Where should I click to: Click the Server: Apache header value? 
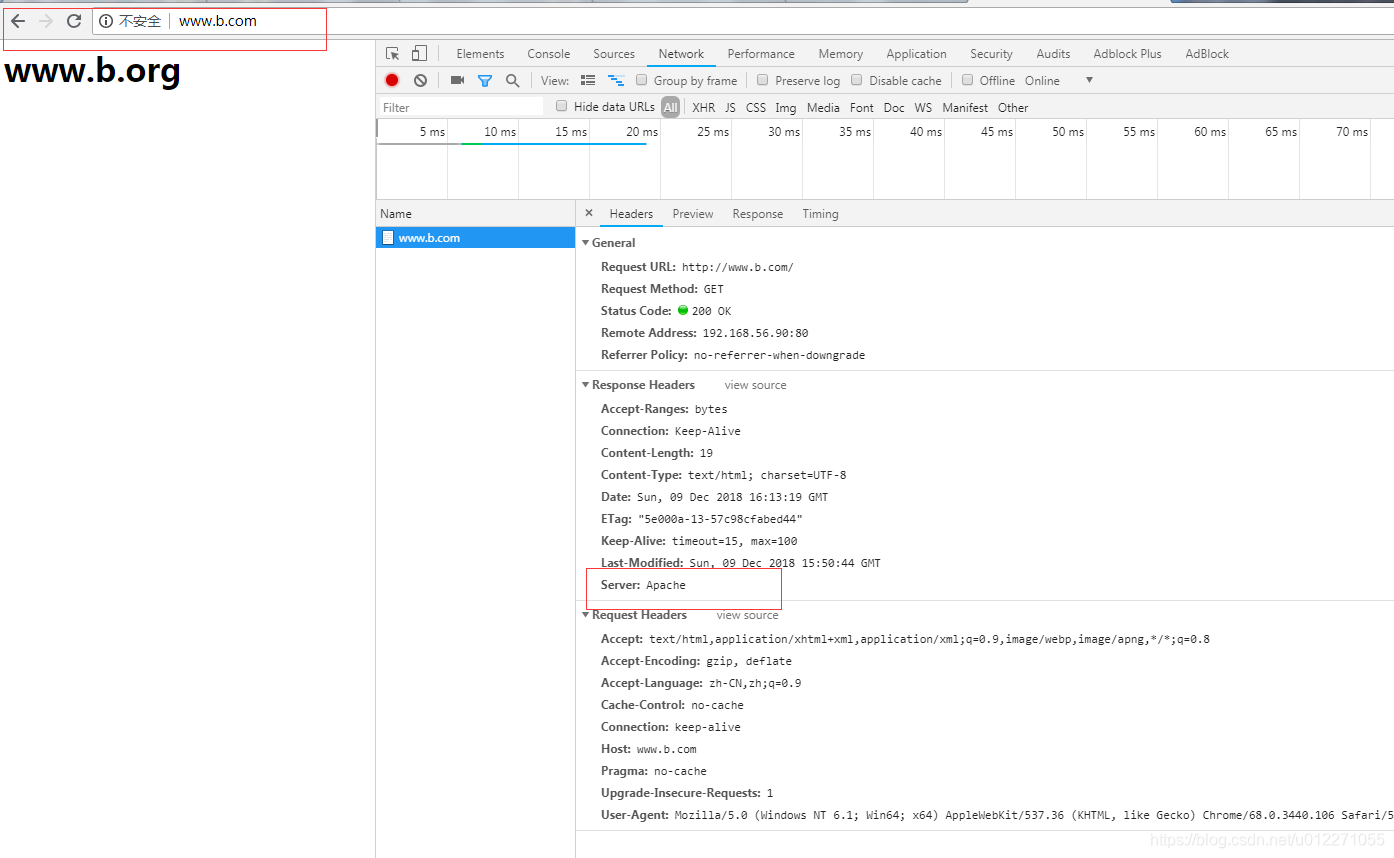[x=666, y=585]
